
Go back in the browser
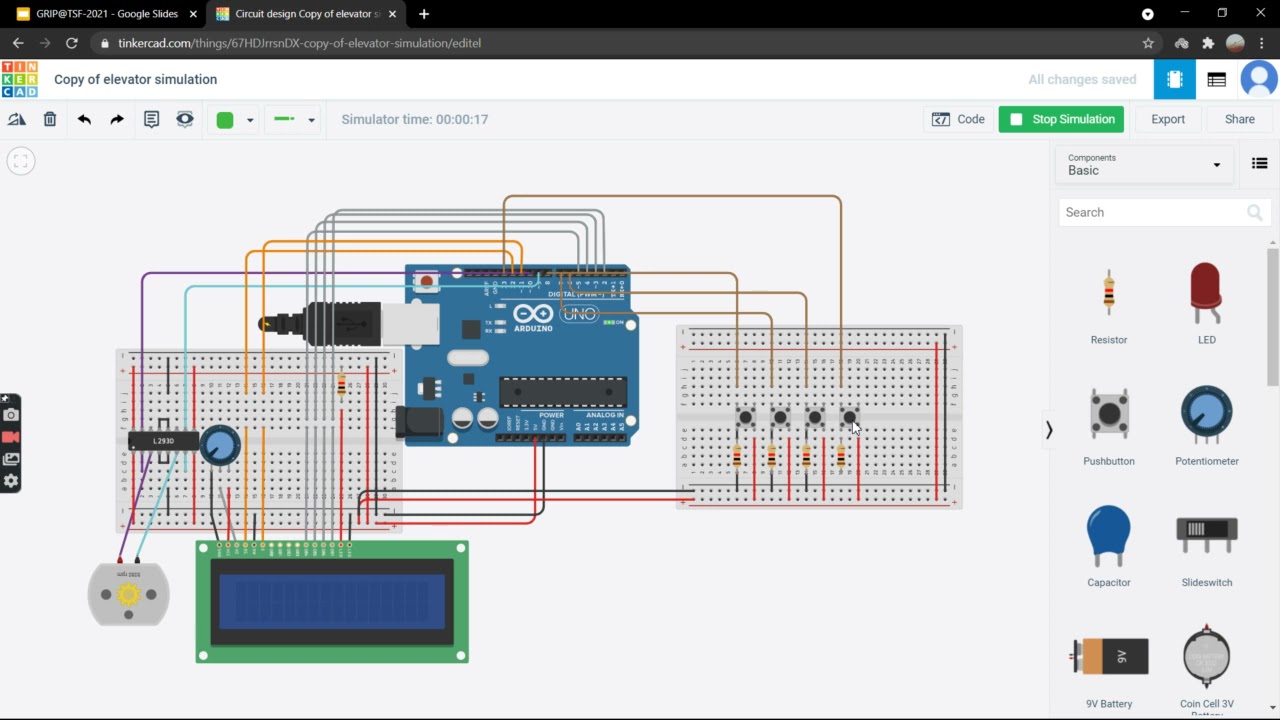tap(18, 43)
